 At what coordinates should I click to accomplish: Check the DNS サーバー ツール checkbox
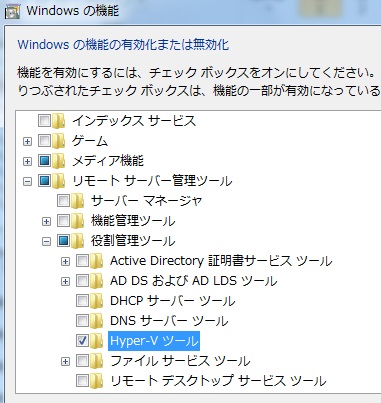(x=82, y=320)
